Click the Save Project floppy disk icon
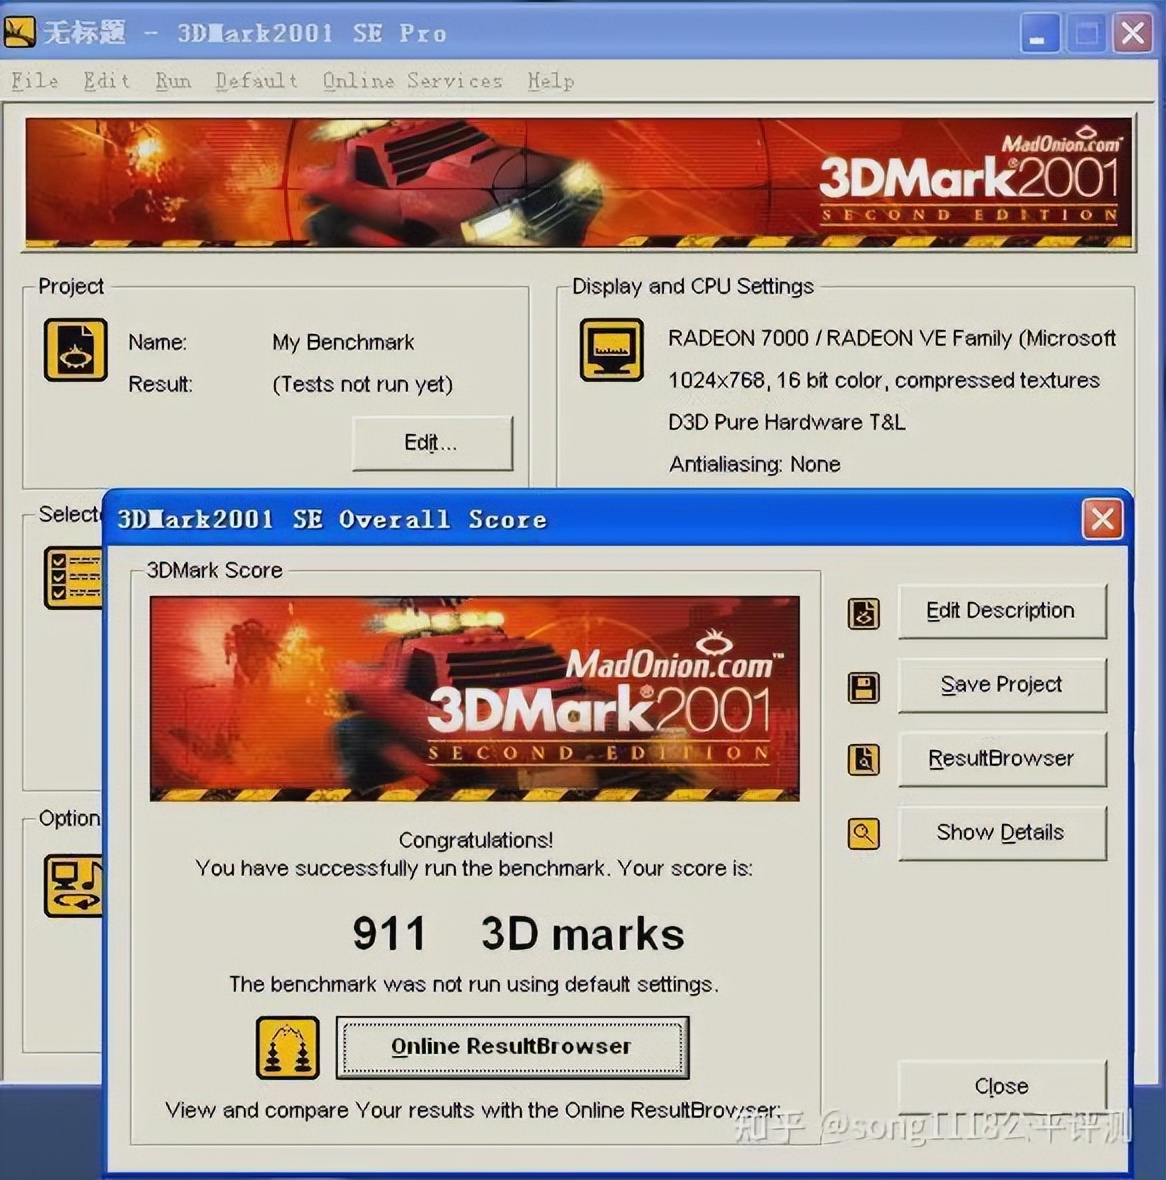Screen dimensions: 1166x1180 point(862,687)
